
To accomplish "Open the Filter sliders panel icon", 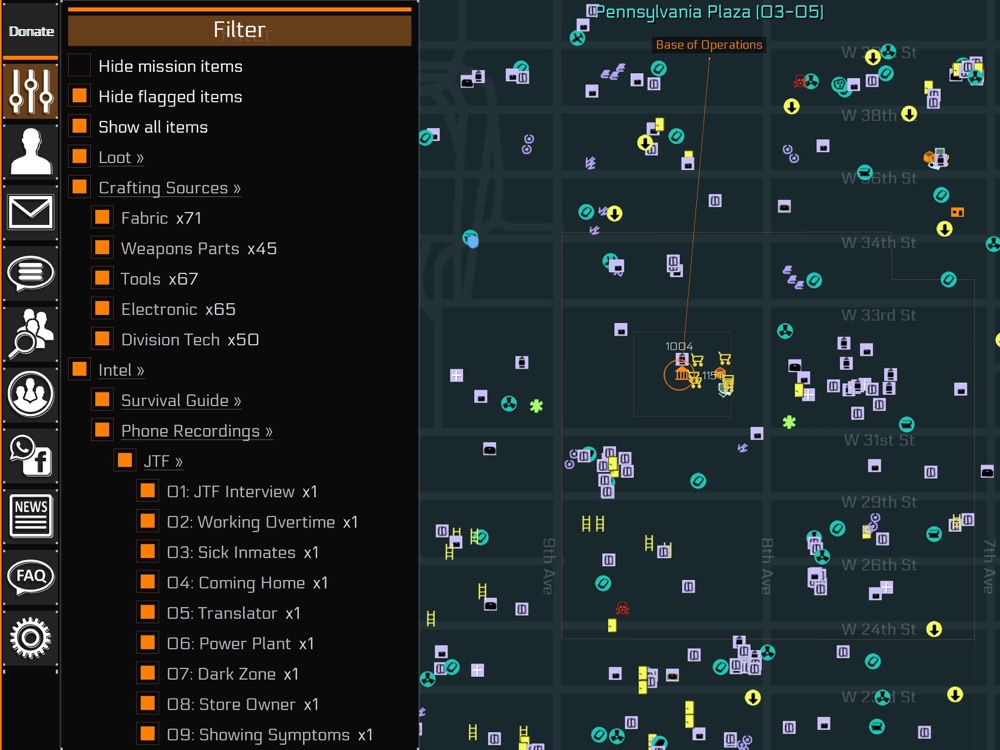I will click(x=30, y=92).
